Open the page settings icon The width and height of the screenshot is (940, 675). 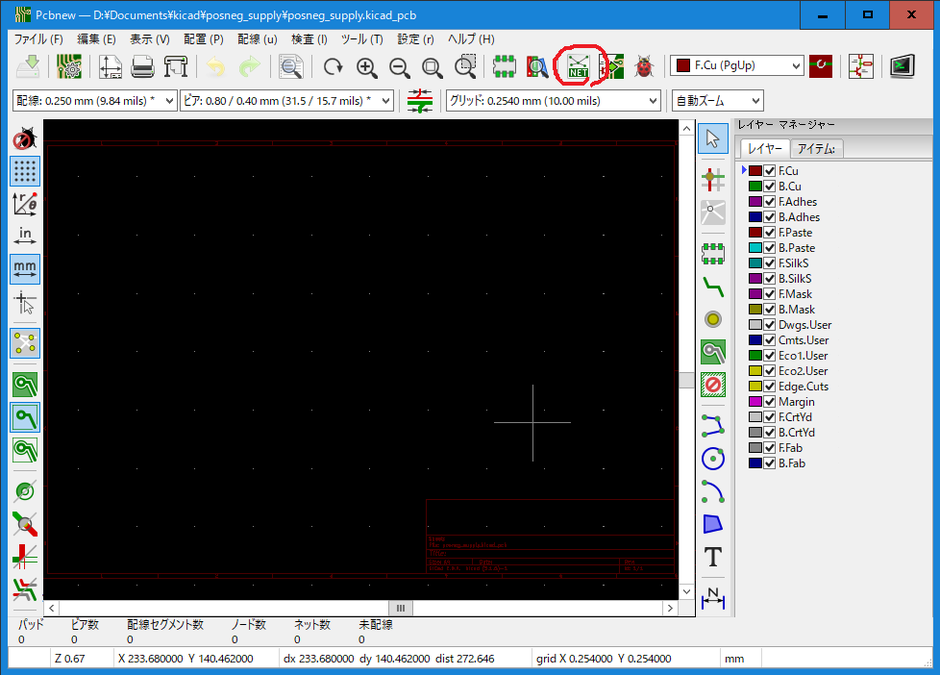coord(110,67)
